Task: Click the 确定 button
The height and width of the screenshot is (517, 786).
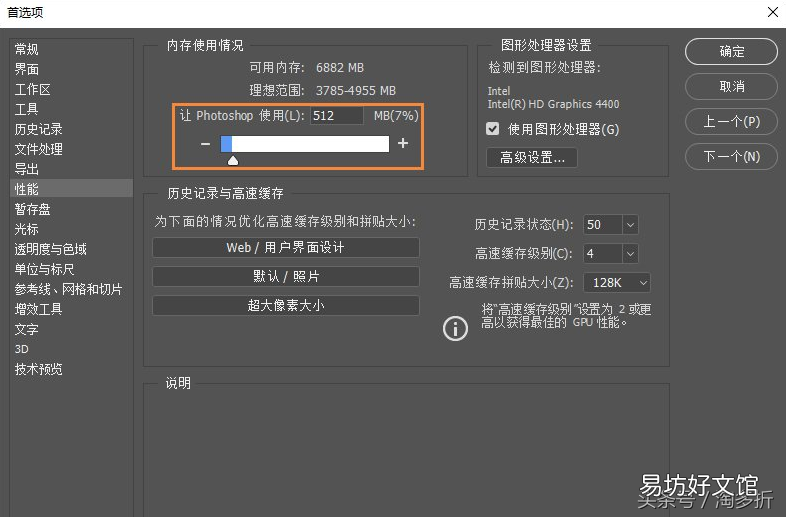Action: click(731, 51)
